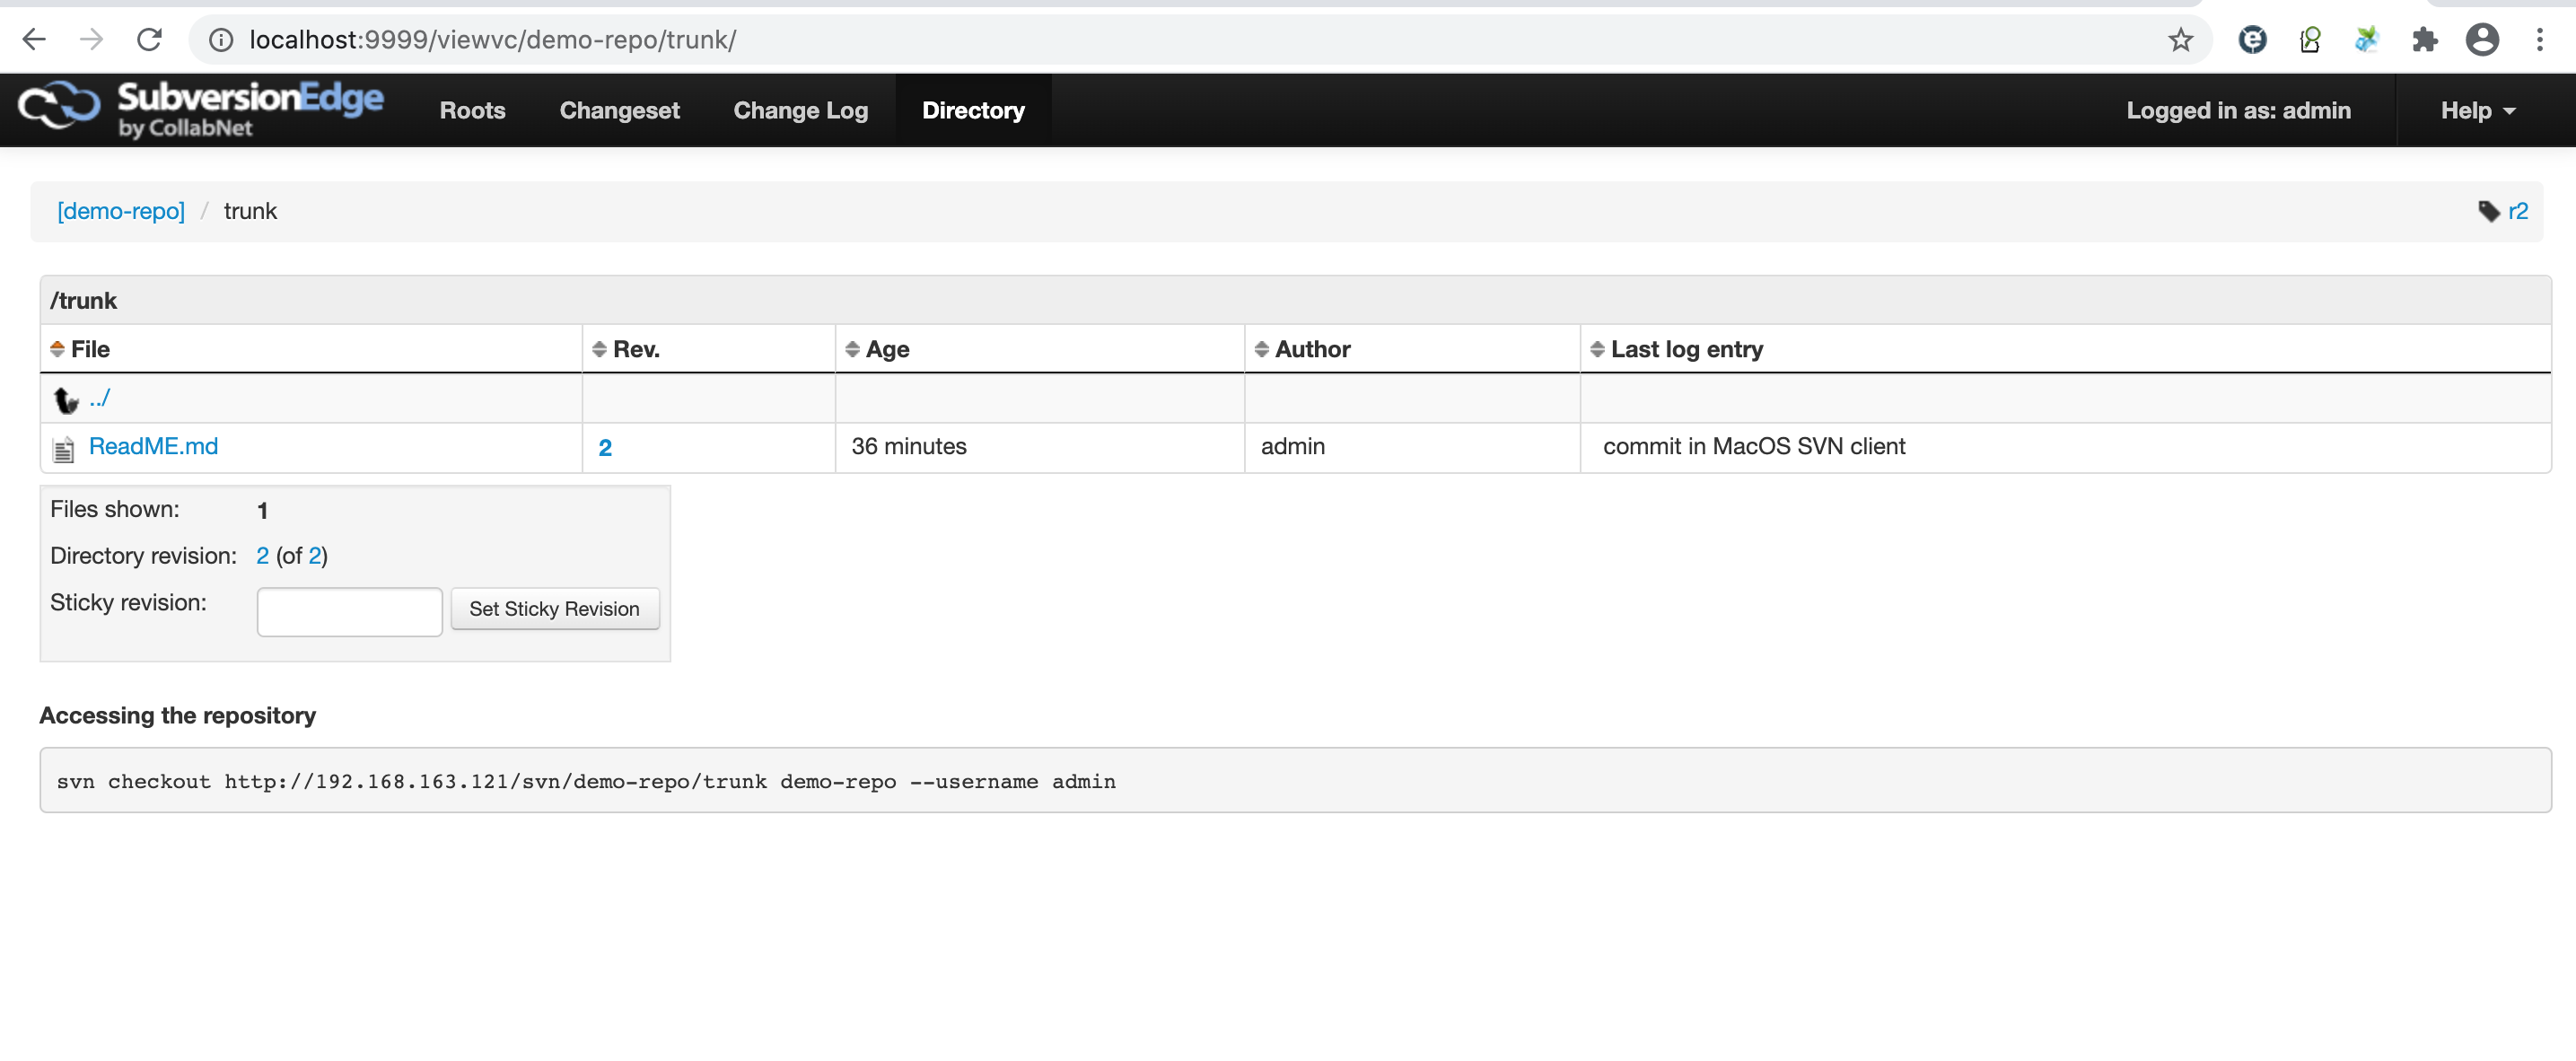This screenshot has width=2576, height=1061.
Task: Switch to the Change Log tab
Action: (800, 110)
